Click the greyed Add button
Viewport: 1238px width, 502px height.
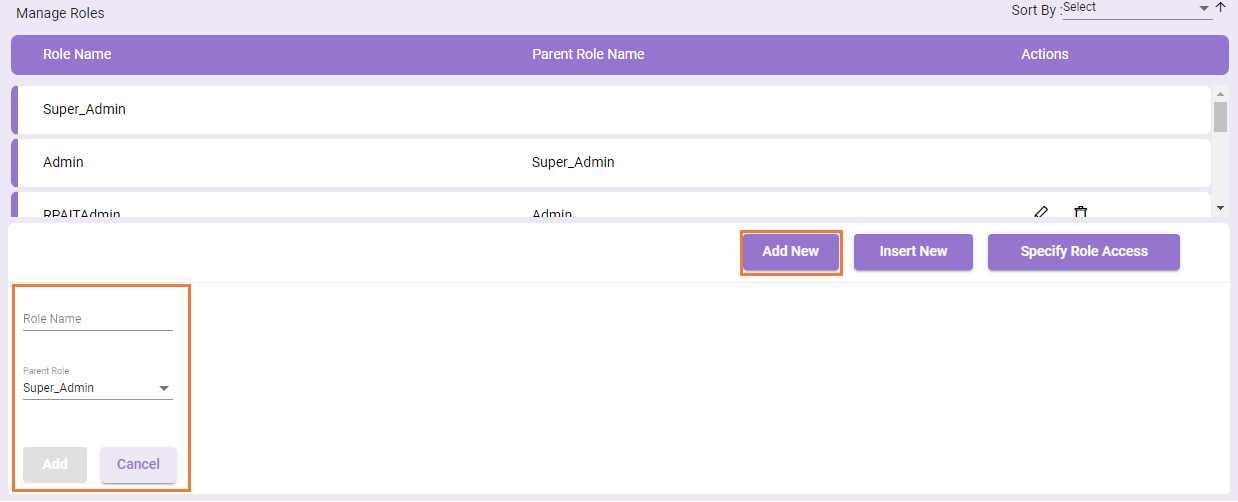pos(55,464)
